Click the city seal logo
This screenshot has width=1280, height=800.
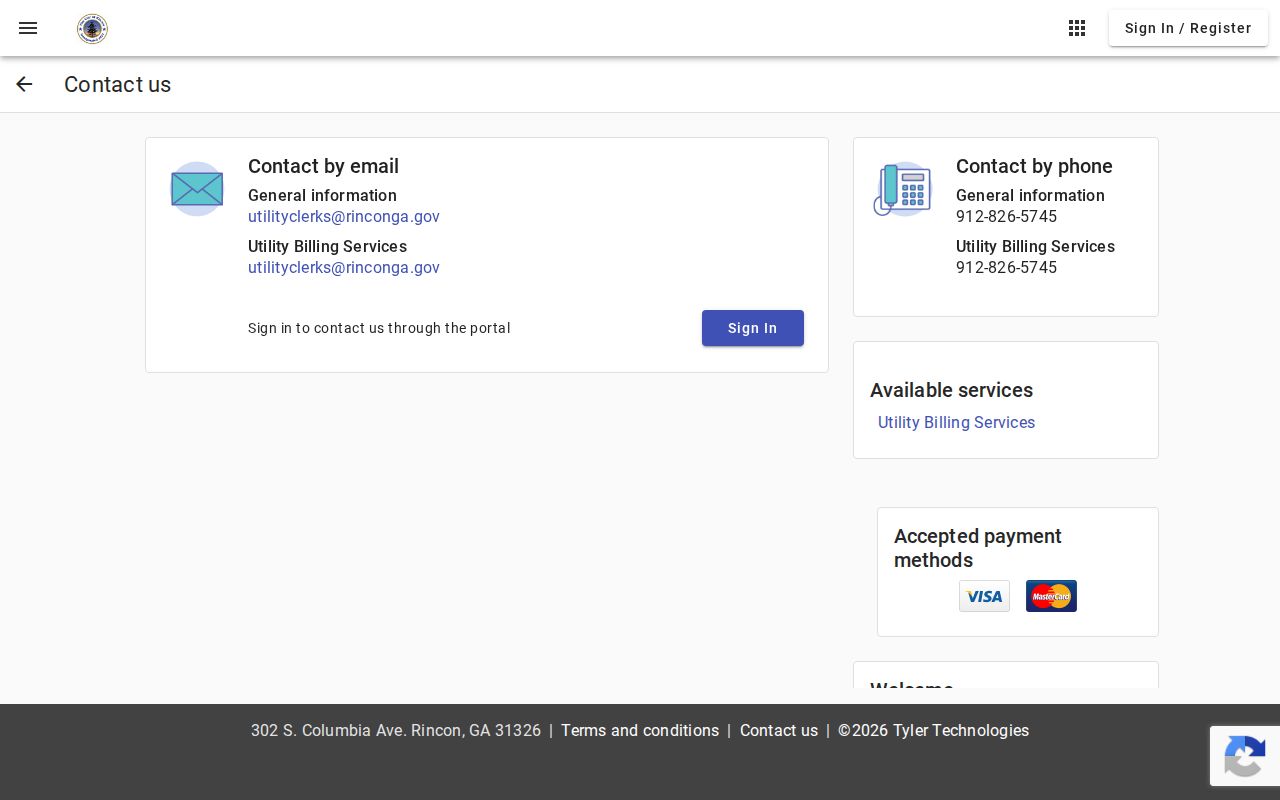[x=92, y=29]
